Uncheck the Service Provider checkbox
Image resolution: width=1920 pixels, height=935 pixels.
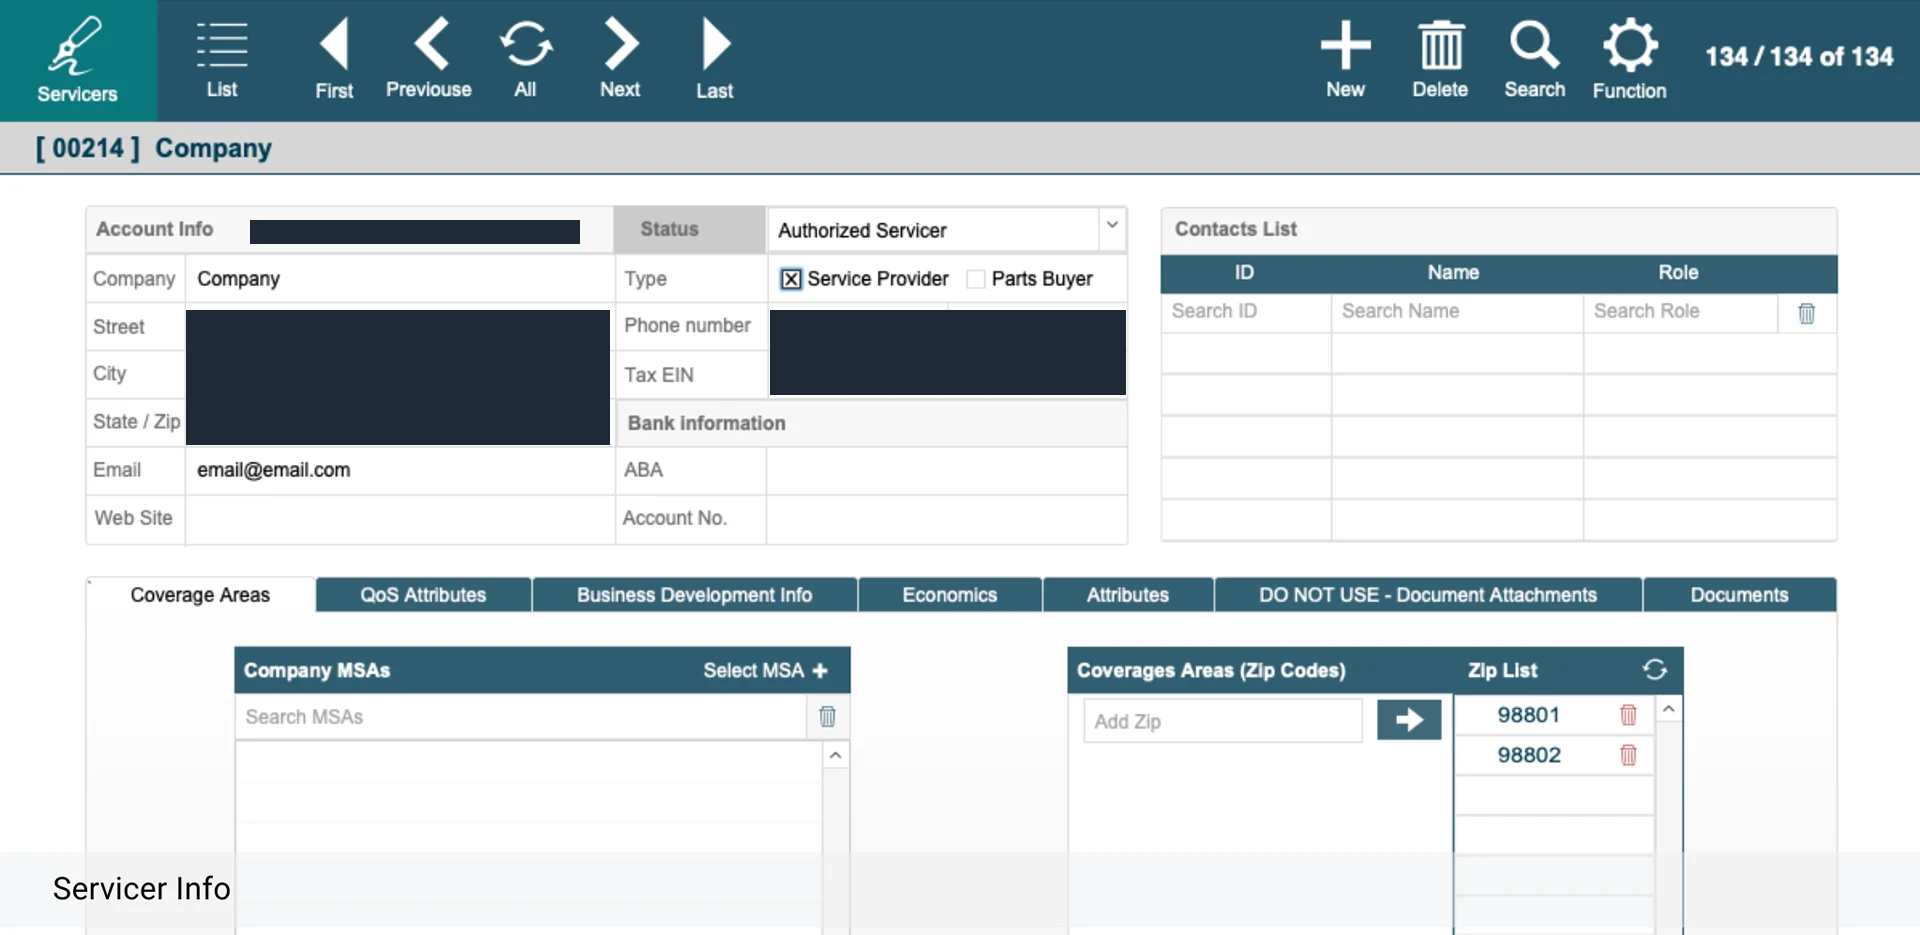[x=791, y=279]
